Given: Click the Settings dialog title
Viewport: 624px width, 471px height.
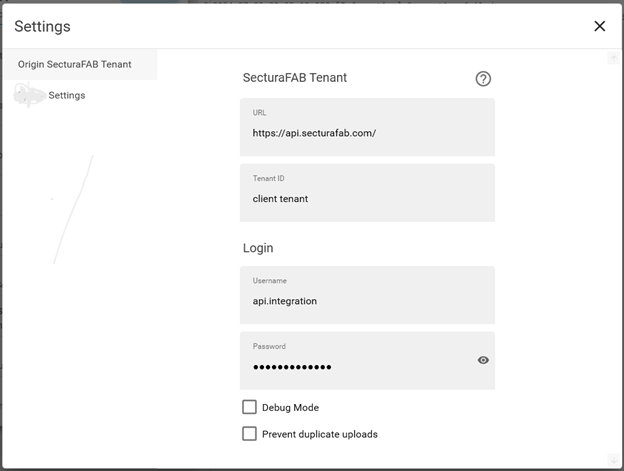Looking at the screenshot, I should tap(42, 27).
